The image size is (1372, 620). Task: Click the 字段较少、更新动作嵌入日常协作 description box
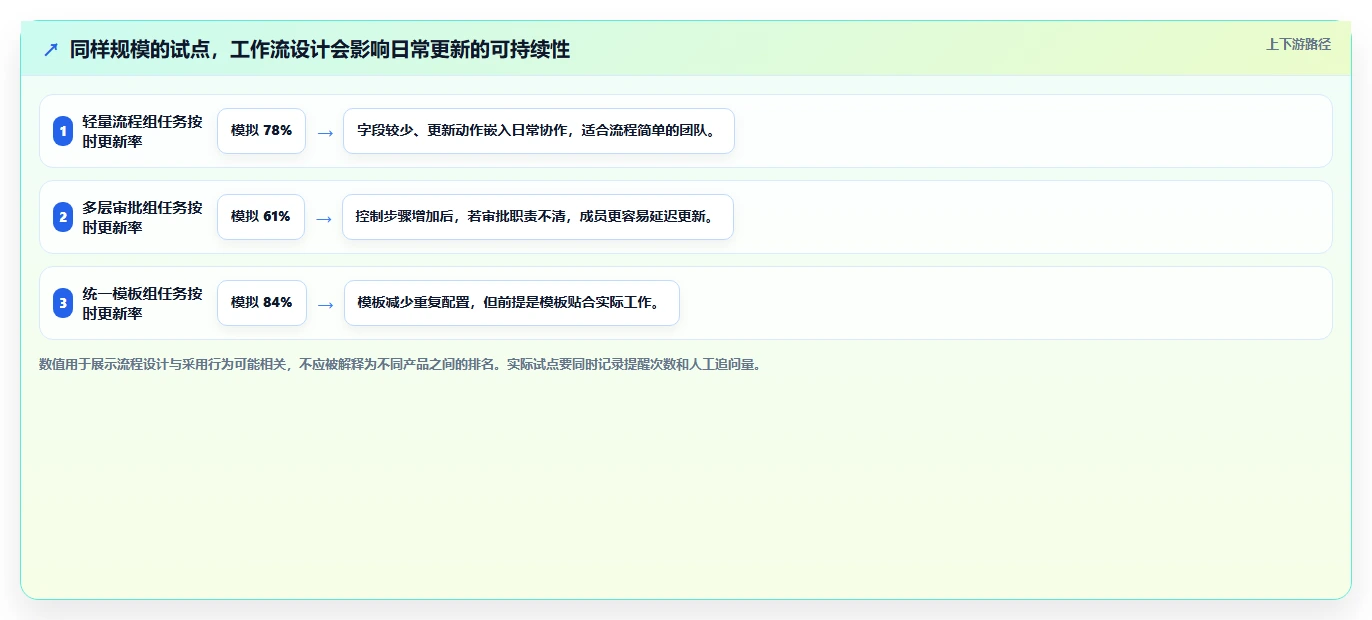[539, 131]
